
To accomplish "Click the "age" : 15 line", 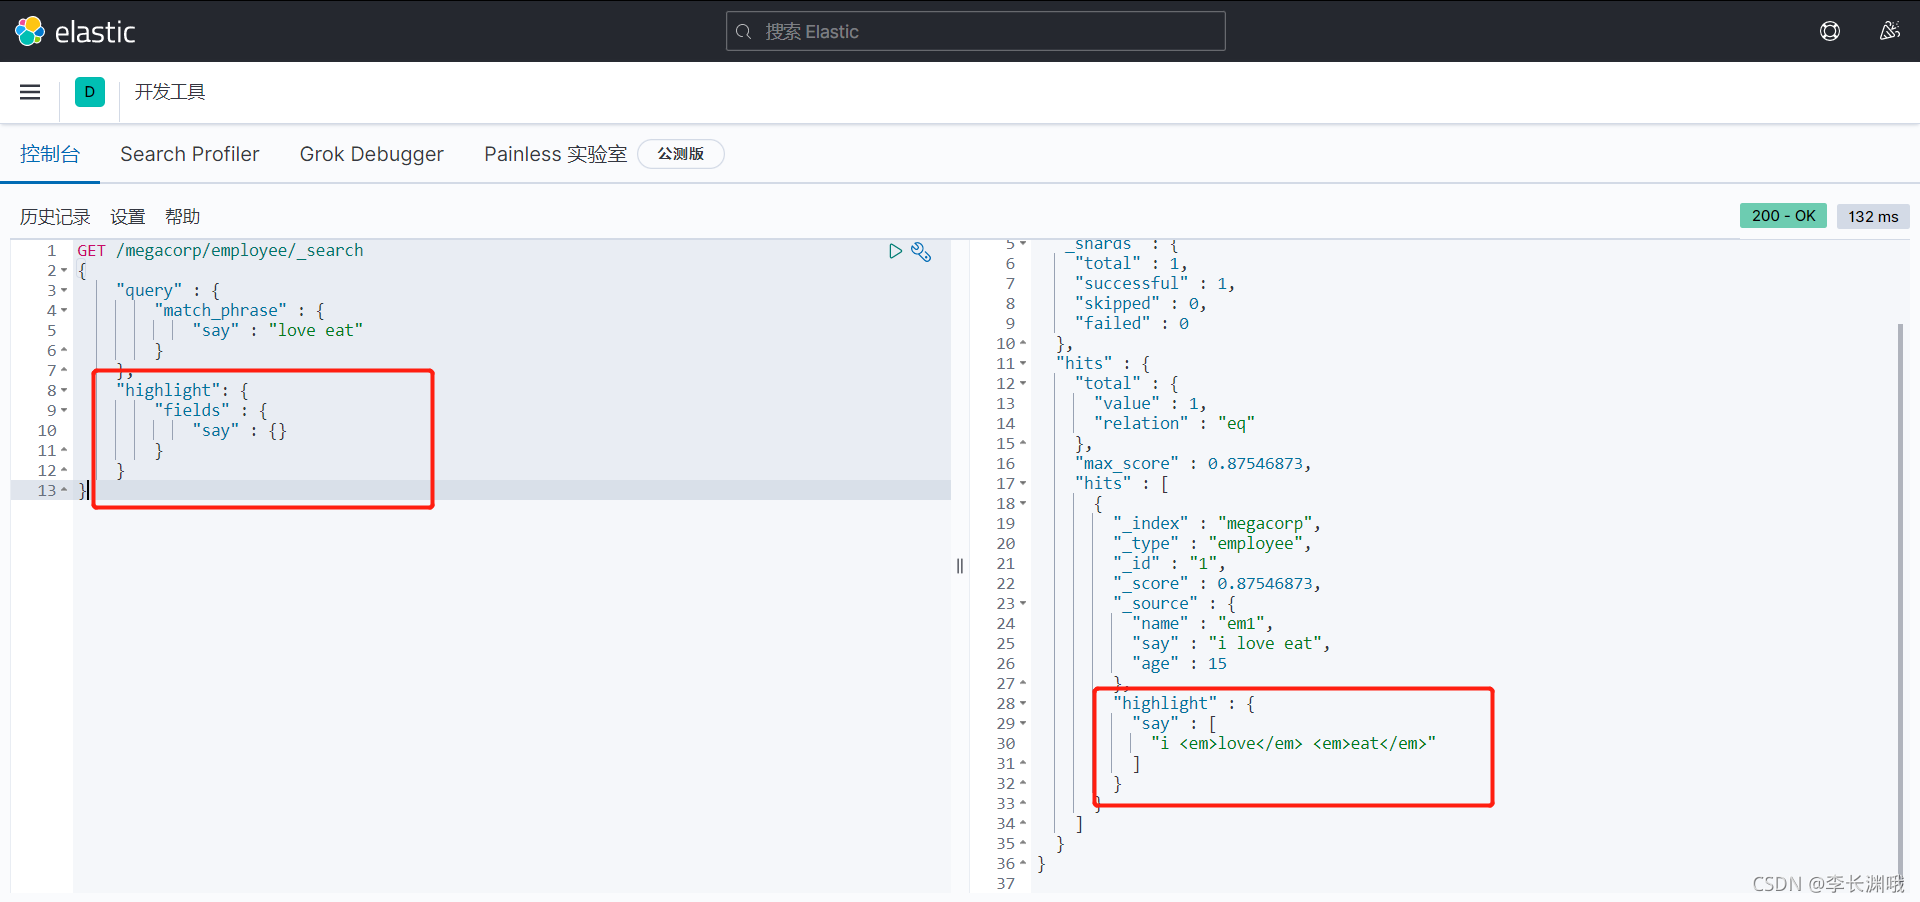I will click(x=1179, y=664).
